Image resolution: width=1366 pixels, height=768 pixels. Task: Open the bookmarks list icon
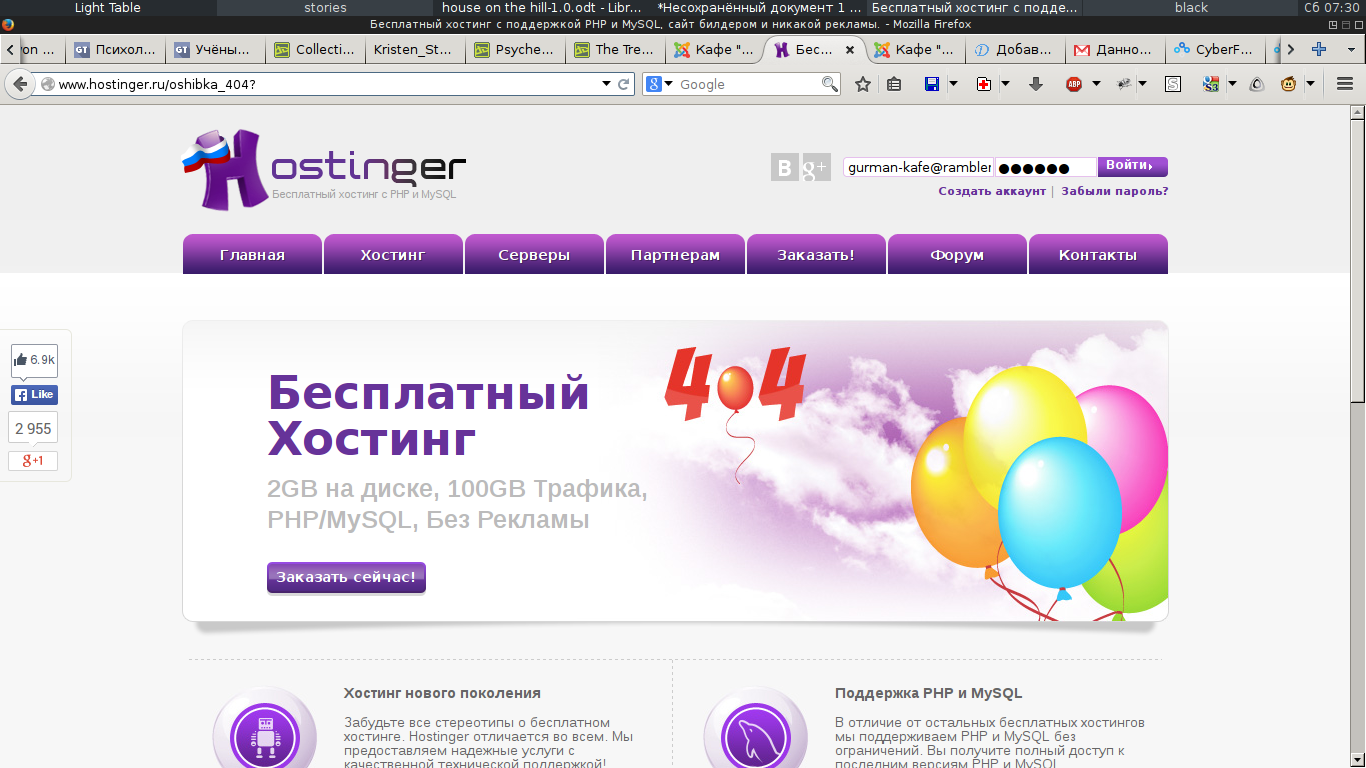pos(894,84)
